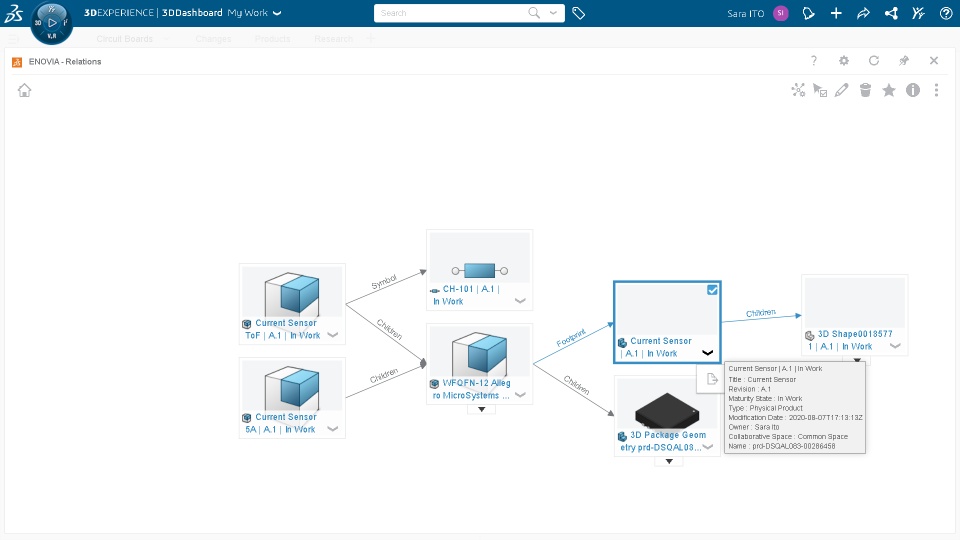Expand selected Current Sensor chevron menu
This screenshot has width=960, height=540.
pos(707,353)
